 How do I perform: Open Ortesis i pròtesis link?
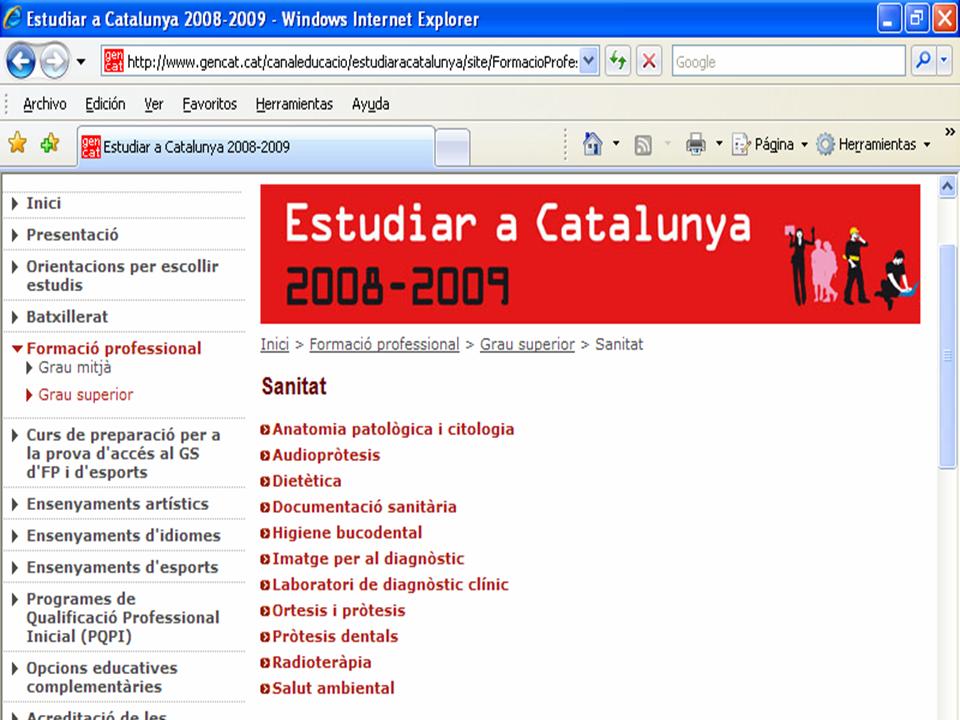338,610
